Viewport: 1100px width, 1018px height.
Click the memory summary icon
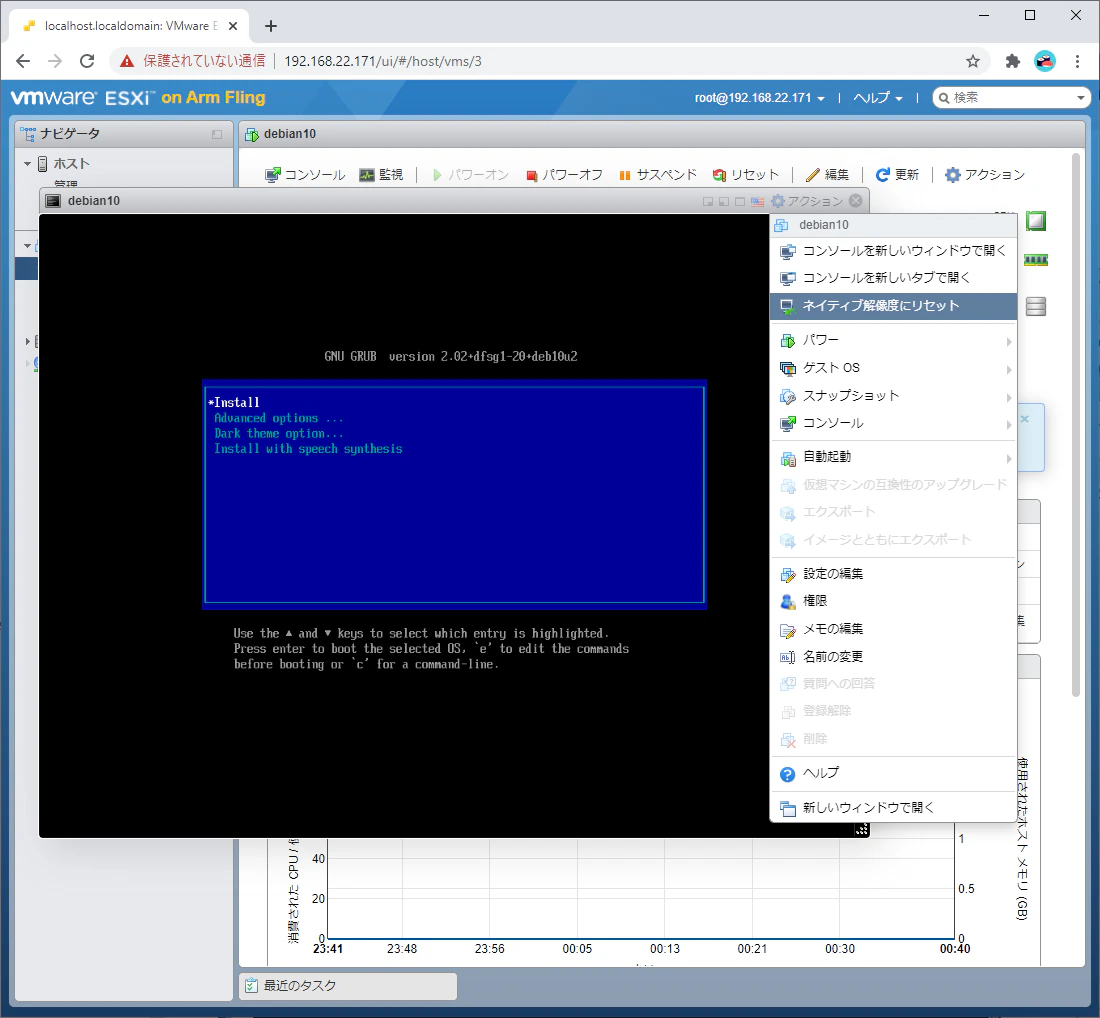[x=1035, y=260]
